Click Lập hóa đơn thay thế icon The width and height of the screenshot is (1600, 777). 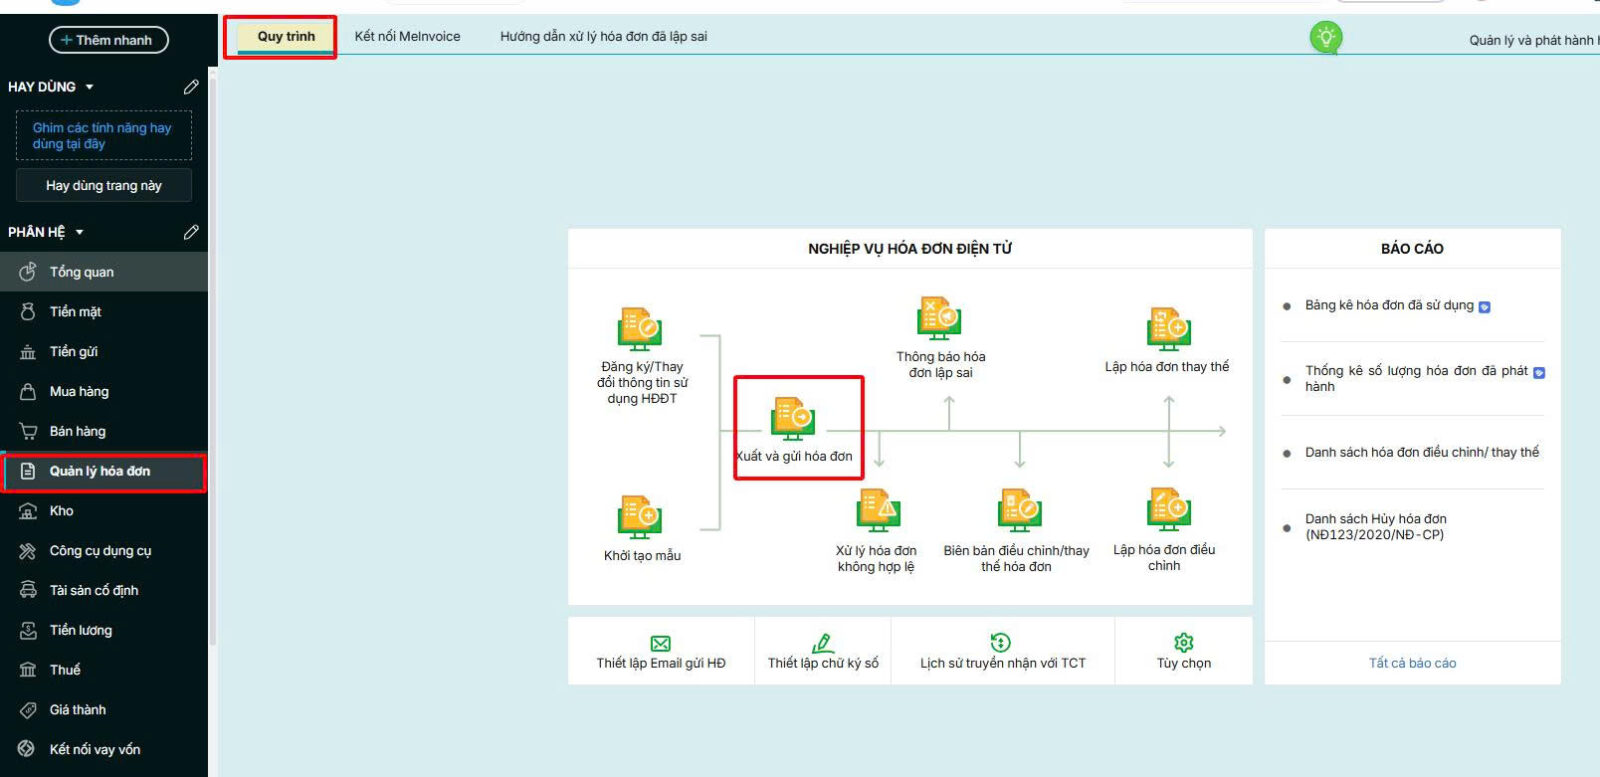click(1167, 329)
